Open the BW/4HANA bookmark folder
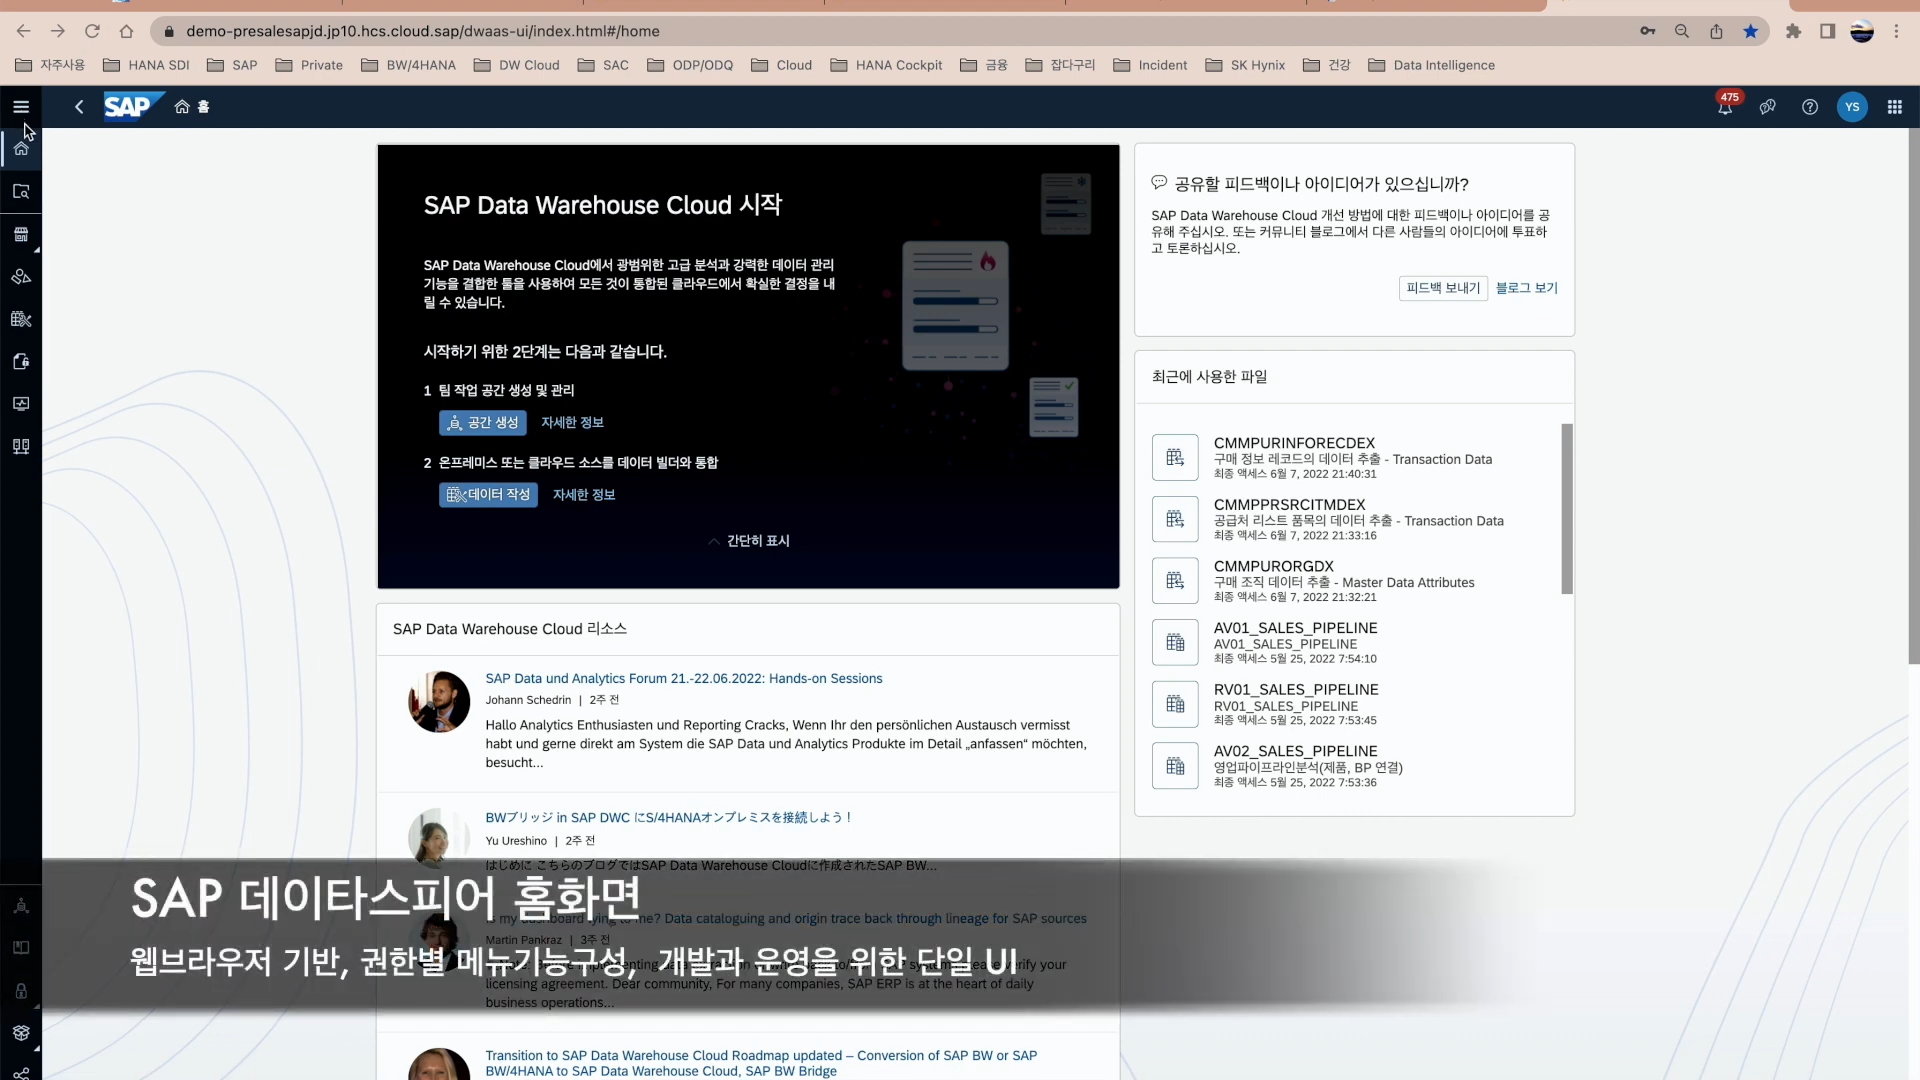This screenshot has width=1920, height=1080. coord(408,65)
